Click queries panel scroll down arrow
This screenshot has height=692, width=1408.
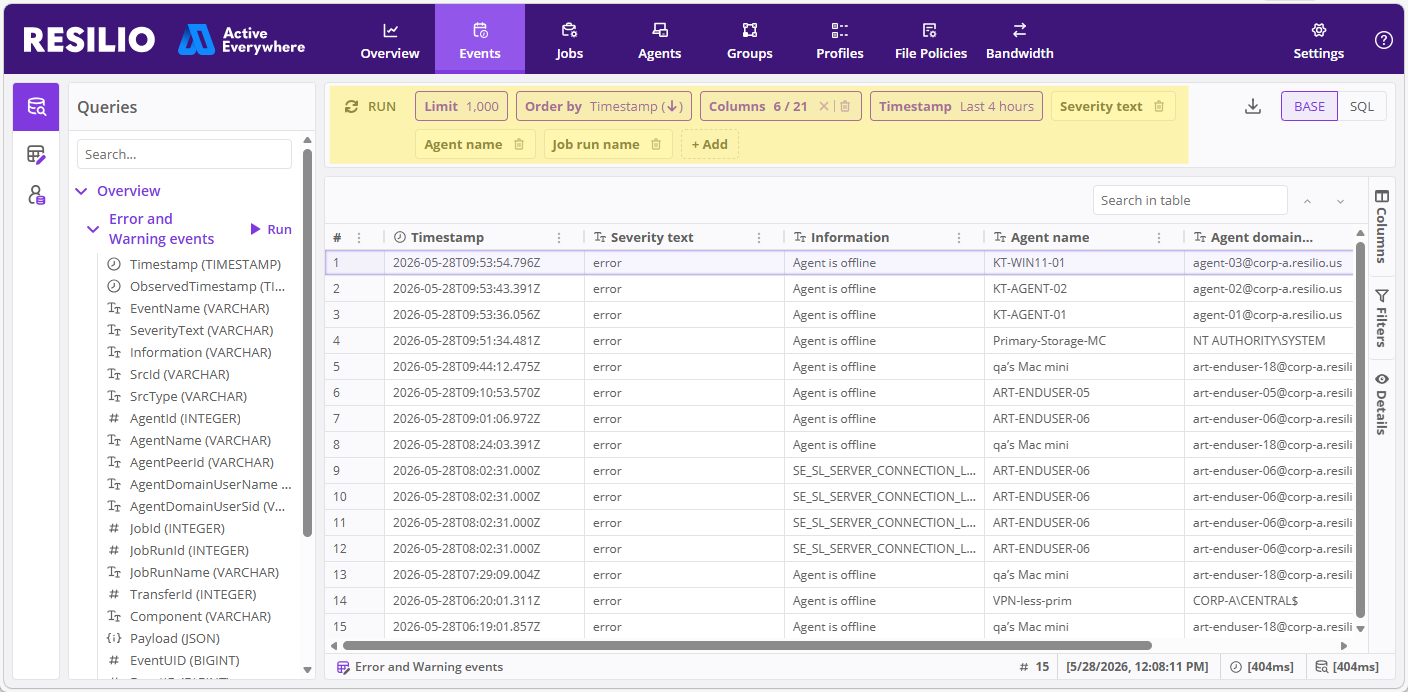307,669
